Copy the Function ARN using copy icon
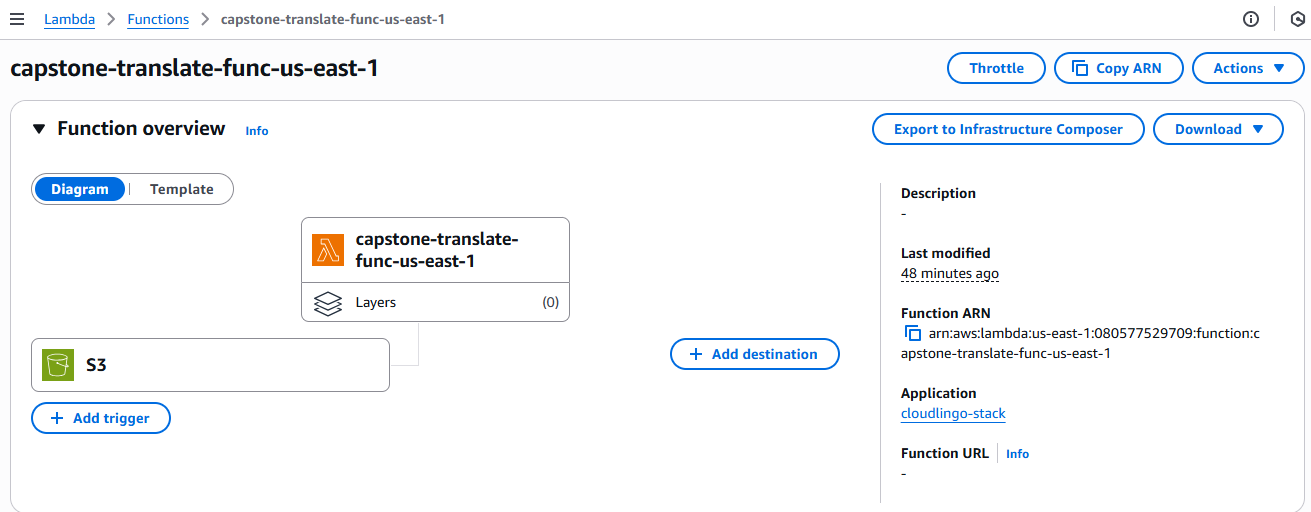 (x=912, y=334)
